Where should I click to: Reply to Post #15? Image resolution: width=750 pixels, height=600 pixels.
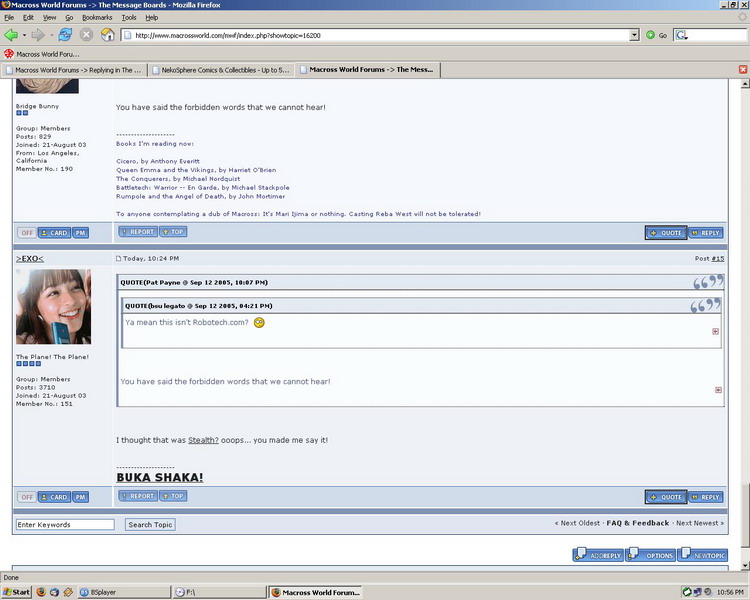706,497
